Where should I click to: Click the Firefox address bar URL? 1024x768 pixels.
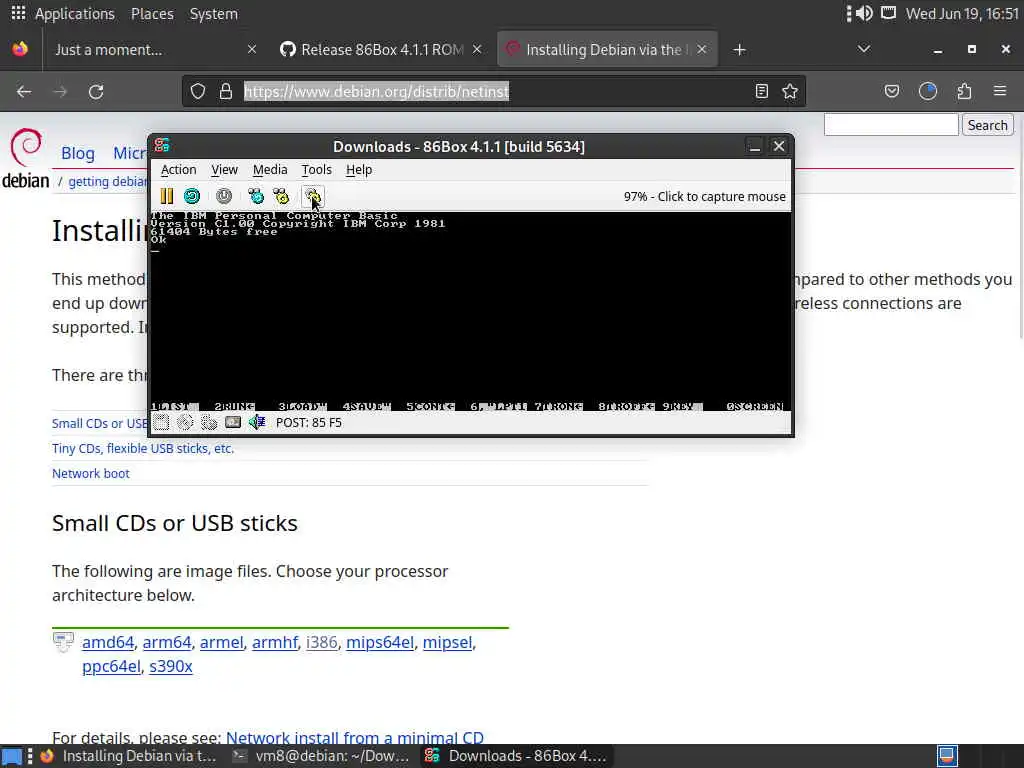376,91
